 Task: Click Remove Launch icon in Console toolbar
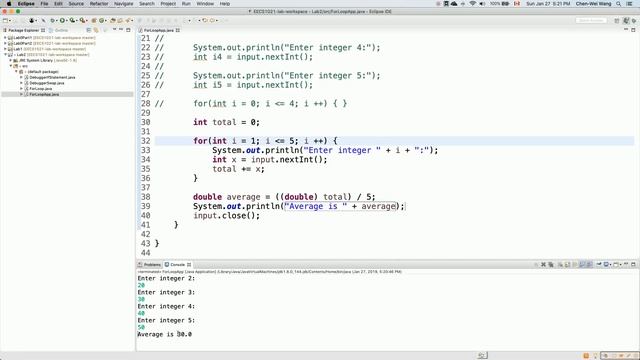(543, 264)
